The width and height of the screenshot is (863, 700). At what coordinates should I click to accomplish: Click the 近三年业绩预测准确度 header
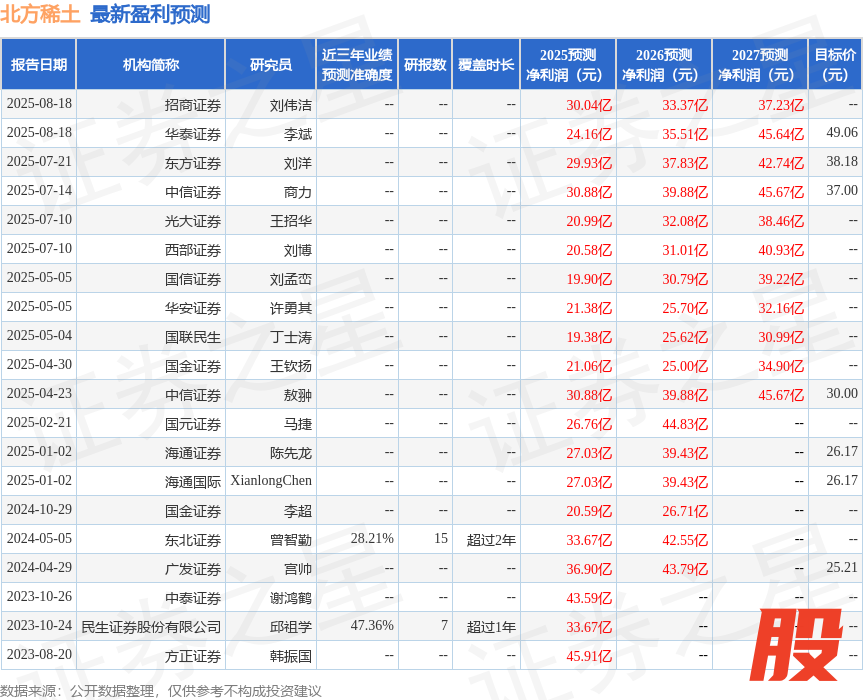coord(357,65)
